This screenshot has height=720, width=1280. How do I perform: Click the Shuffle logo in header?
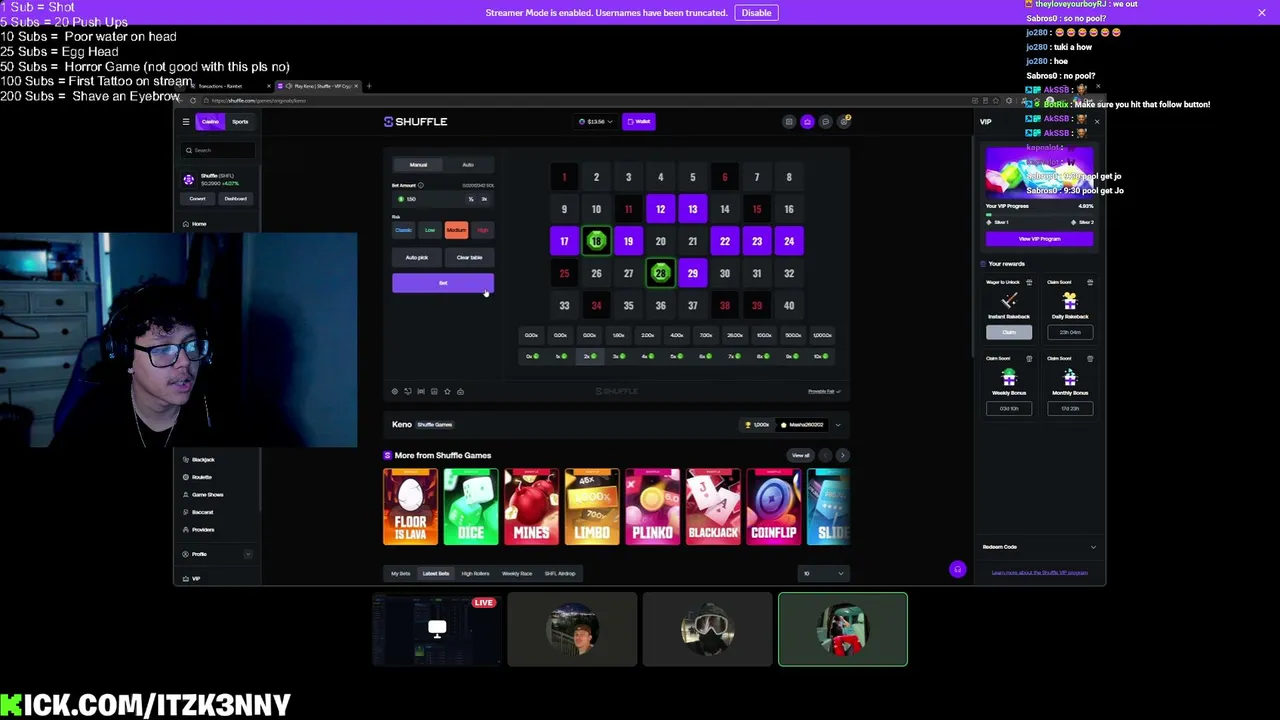coord(415,122)
